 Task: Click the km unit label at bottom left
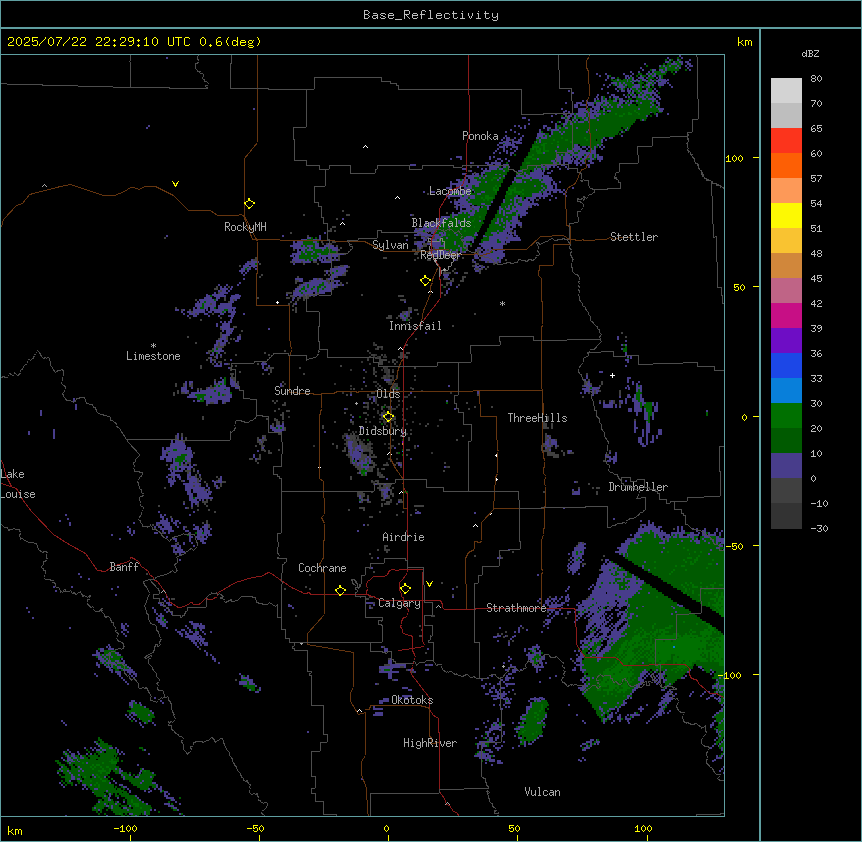tap(15, 830)
